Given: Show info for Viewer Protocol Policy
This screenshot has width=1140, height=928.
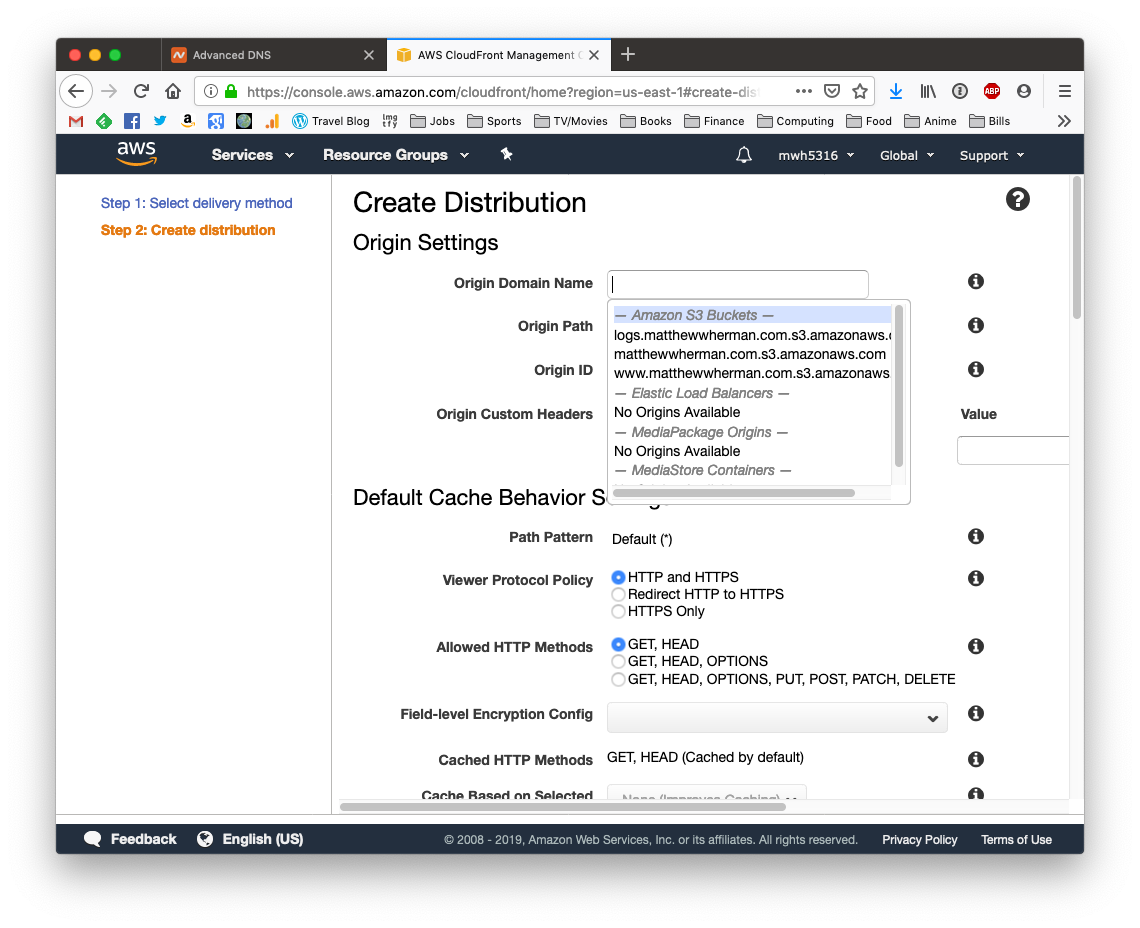Looking at the screenshot, I should 976,578.
